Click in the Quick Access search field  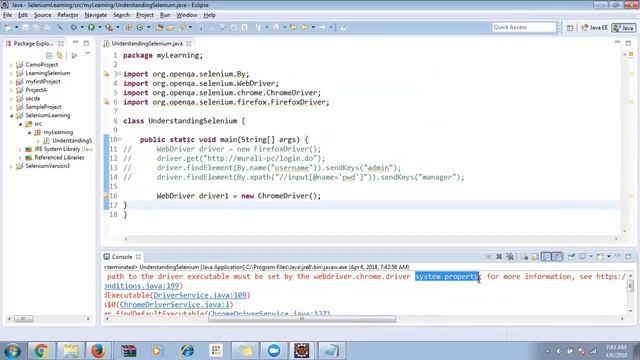click(524, 27)
